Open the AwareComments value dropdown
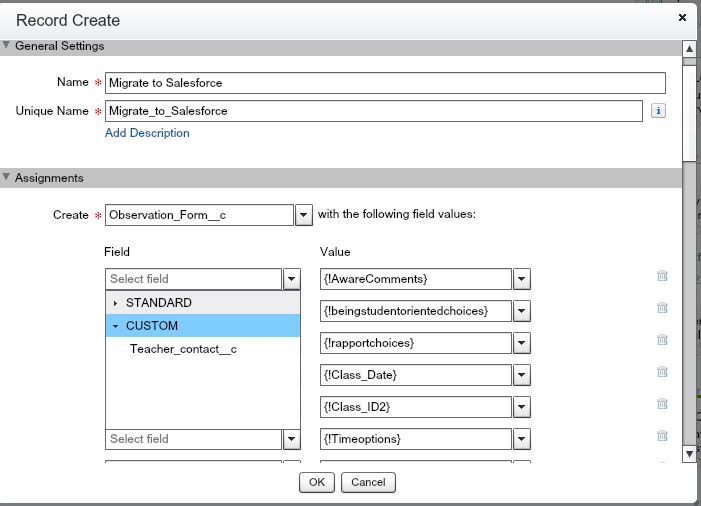The image size is (701, 506). (x=522, y=279)
